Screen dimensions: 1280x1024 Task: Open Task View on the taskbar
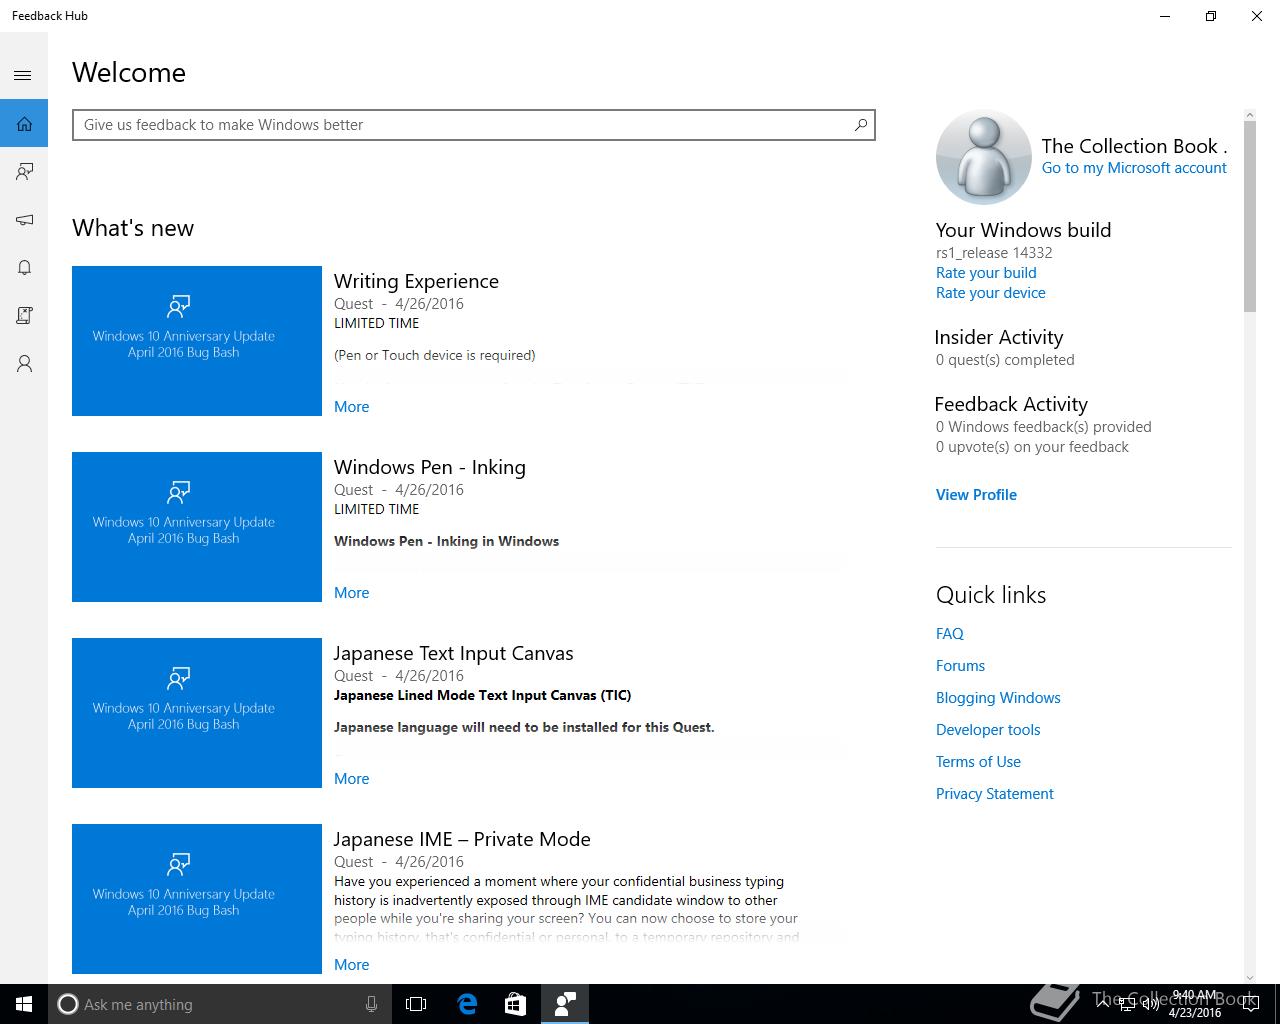pos(416,1004)
